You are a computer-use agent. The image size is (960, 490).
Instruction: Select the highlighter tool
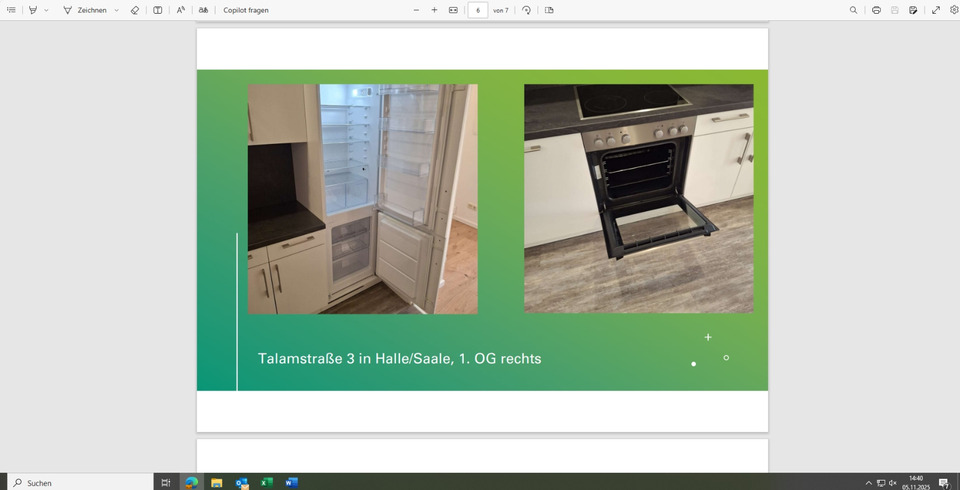(x=33, y=10)
